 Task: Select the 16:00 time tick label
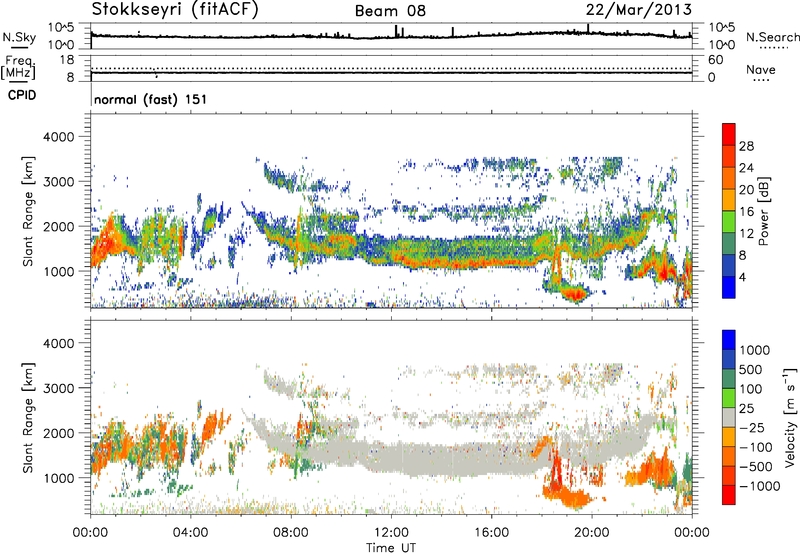pyautogui.click(x=491, y=533)
